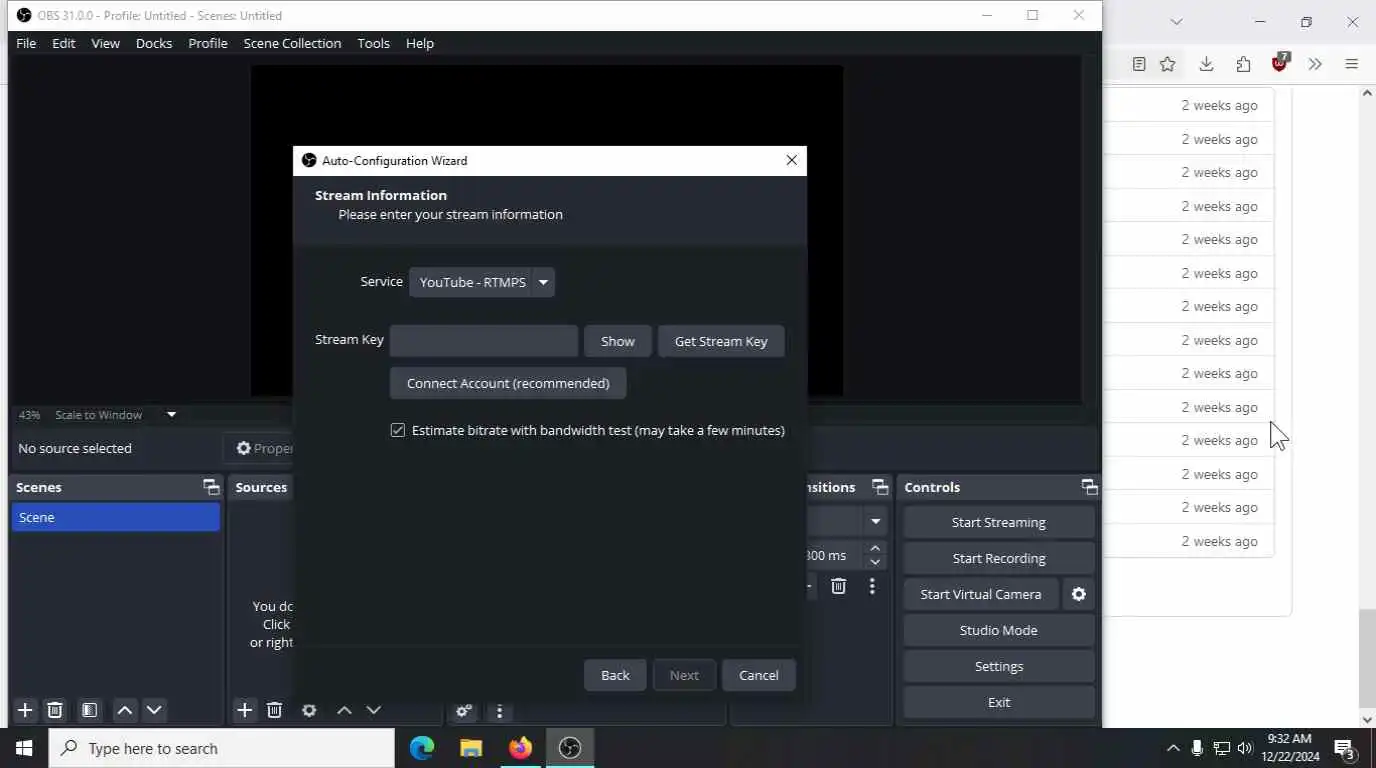Screen dimensions: 1376x768
Task: Open scene filters icon in Scenes dock
Action: (89, 710)
